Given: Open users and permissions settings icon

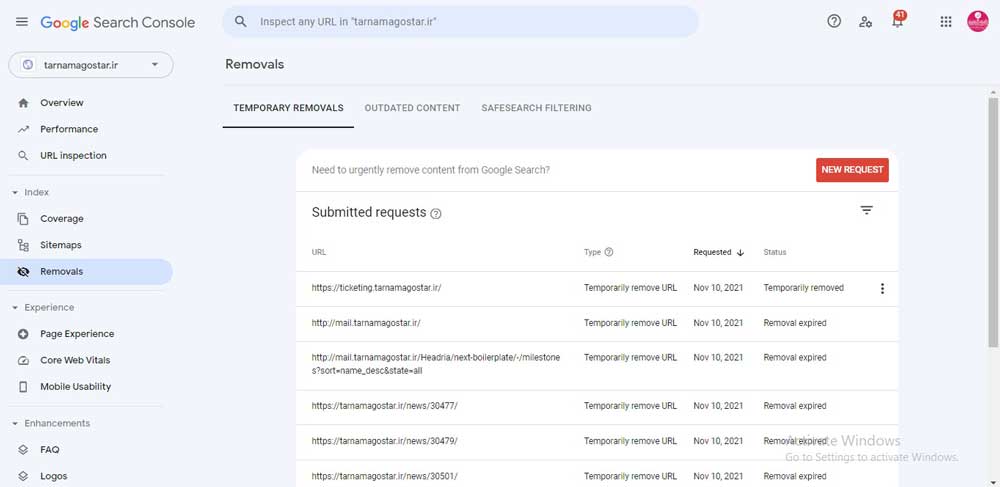Looking at the screenshot, I should [865, 22].
